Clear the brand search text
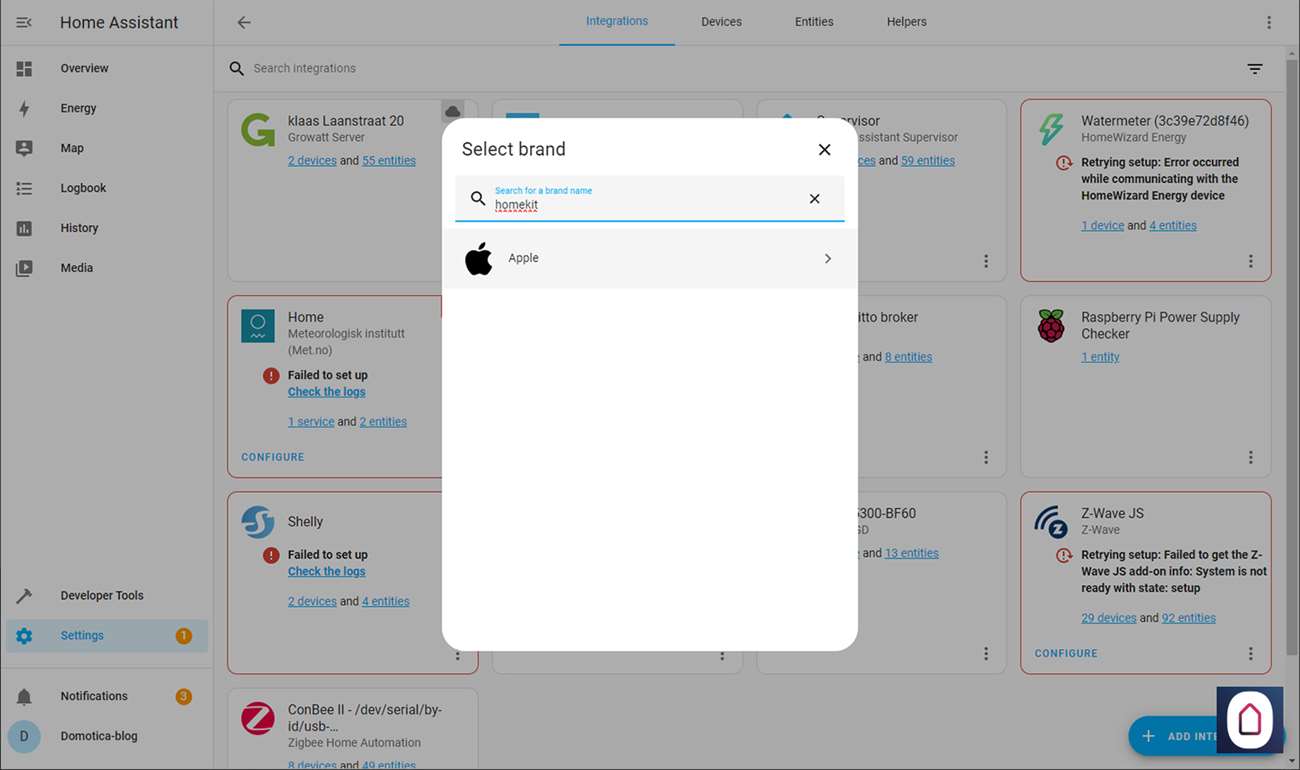1300x770 pixels. [814, 199]
